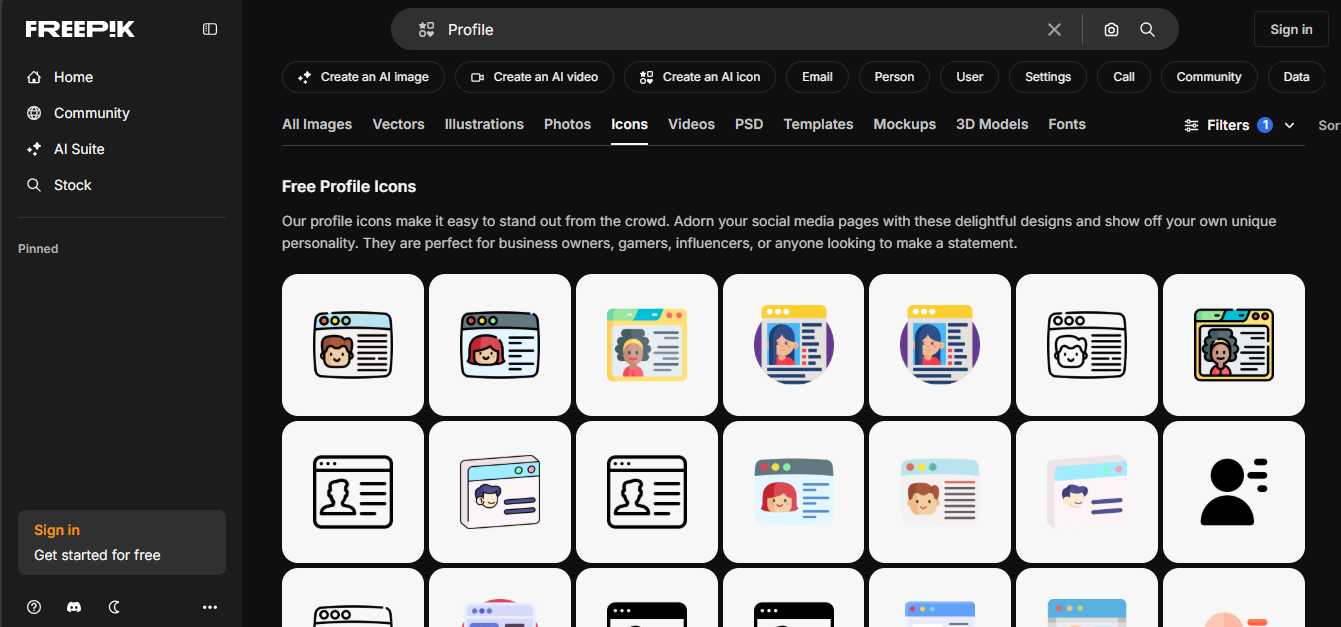Open help using the question mark icon
The height and width of the screenshot is (627, 1341).
tap(33, 607)
